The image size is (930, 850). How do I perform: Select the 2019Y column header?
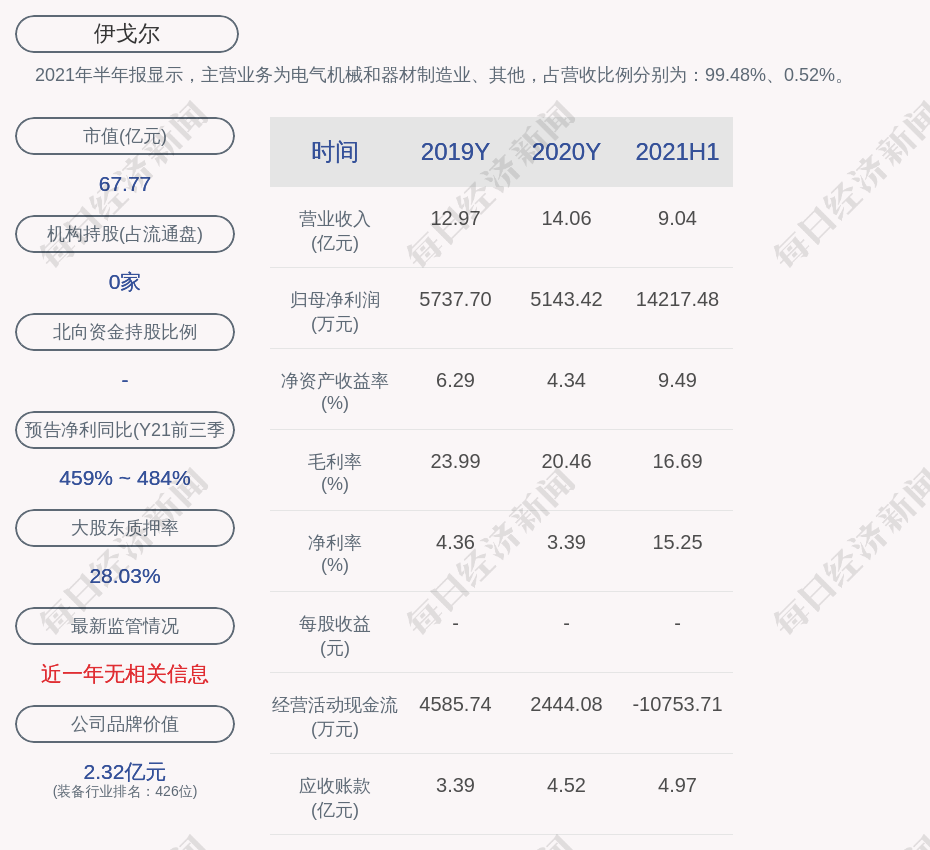(x=455, y=152)
